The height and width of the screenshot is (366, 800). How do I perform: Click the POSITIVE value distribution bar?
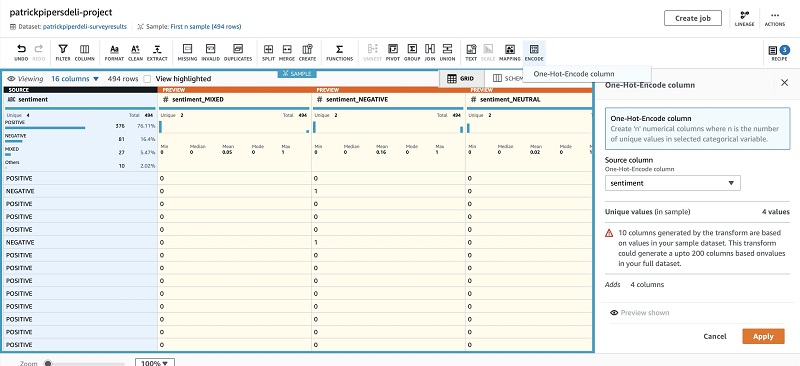click(45, 128)
